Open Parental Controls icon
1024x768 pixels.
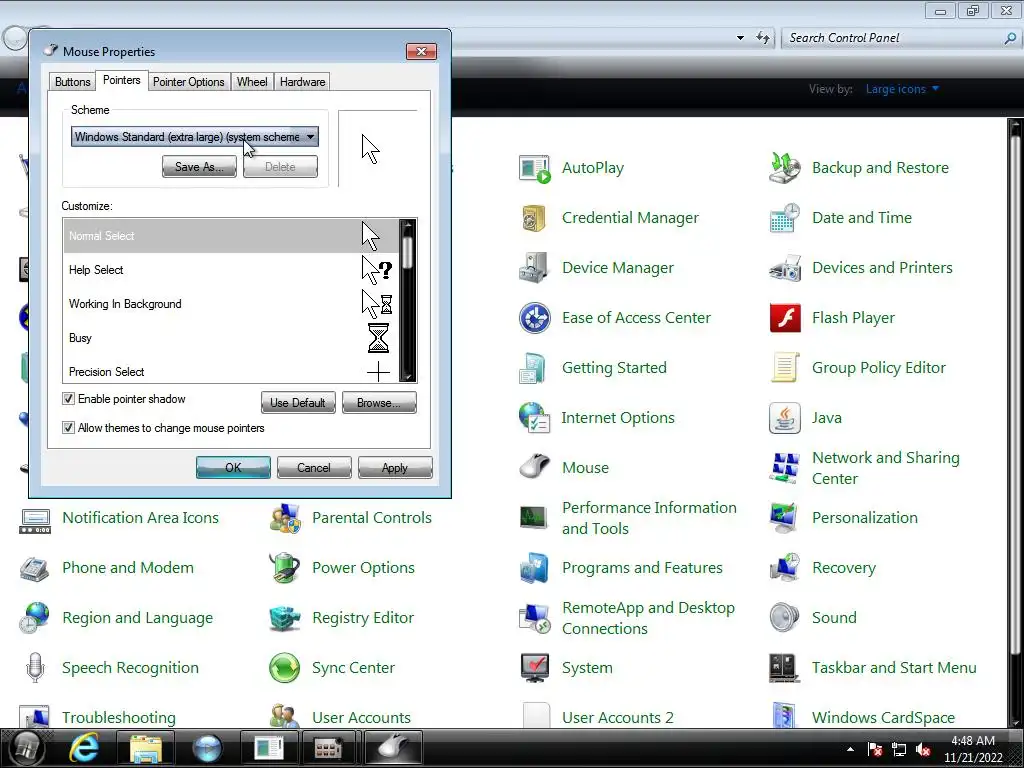285,518
